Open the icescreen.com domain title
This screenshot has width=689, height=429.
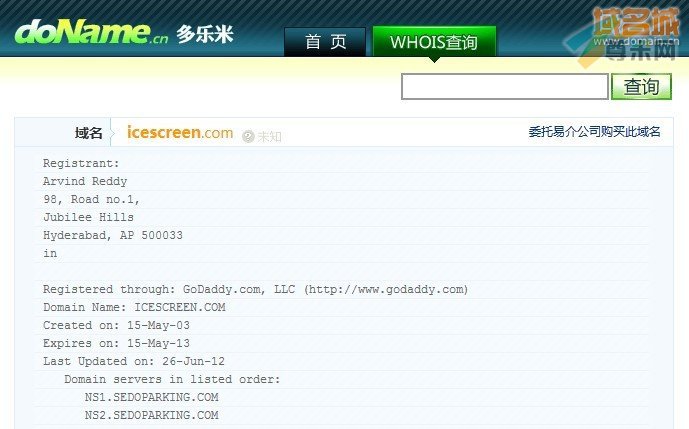pyautogui.click(x=180, y=132)
